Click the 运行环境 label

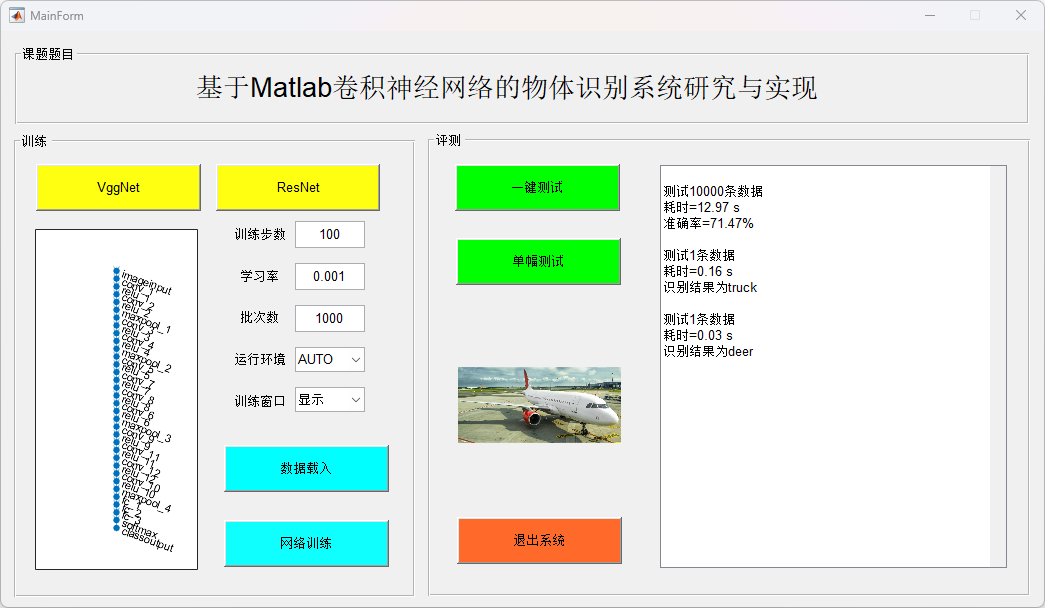pos(260,359)
